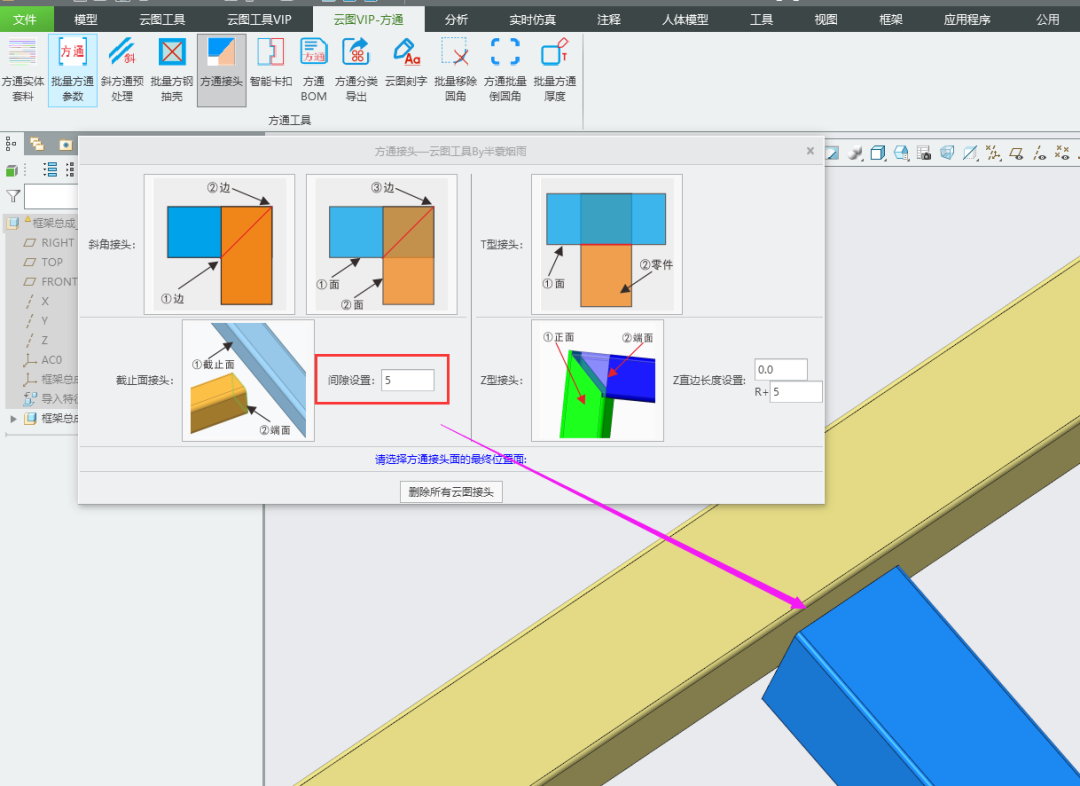Screen dimensions: 1080x786
Task: Open 文件 menu
Action: (x=24, y=19)
